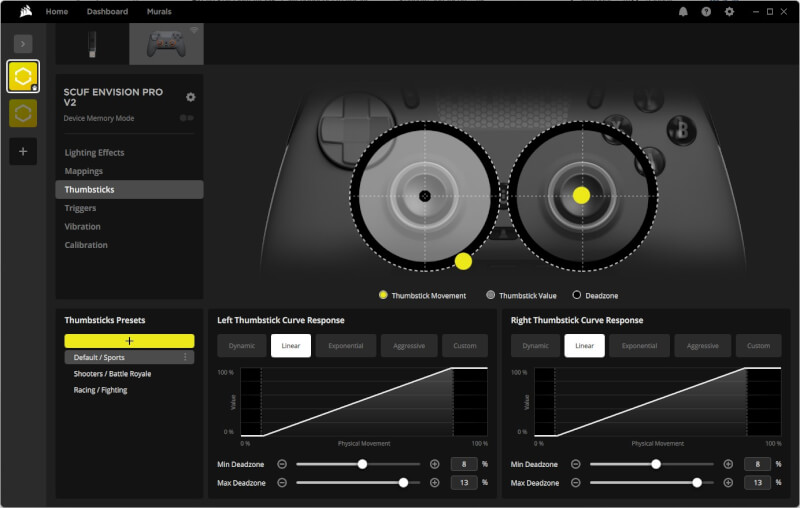800x508 pixels.
Task: Choose Dynamic curve for right thumbstick
Action: tap(535, 346)
